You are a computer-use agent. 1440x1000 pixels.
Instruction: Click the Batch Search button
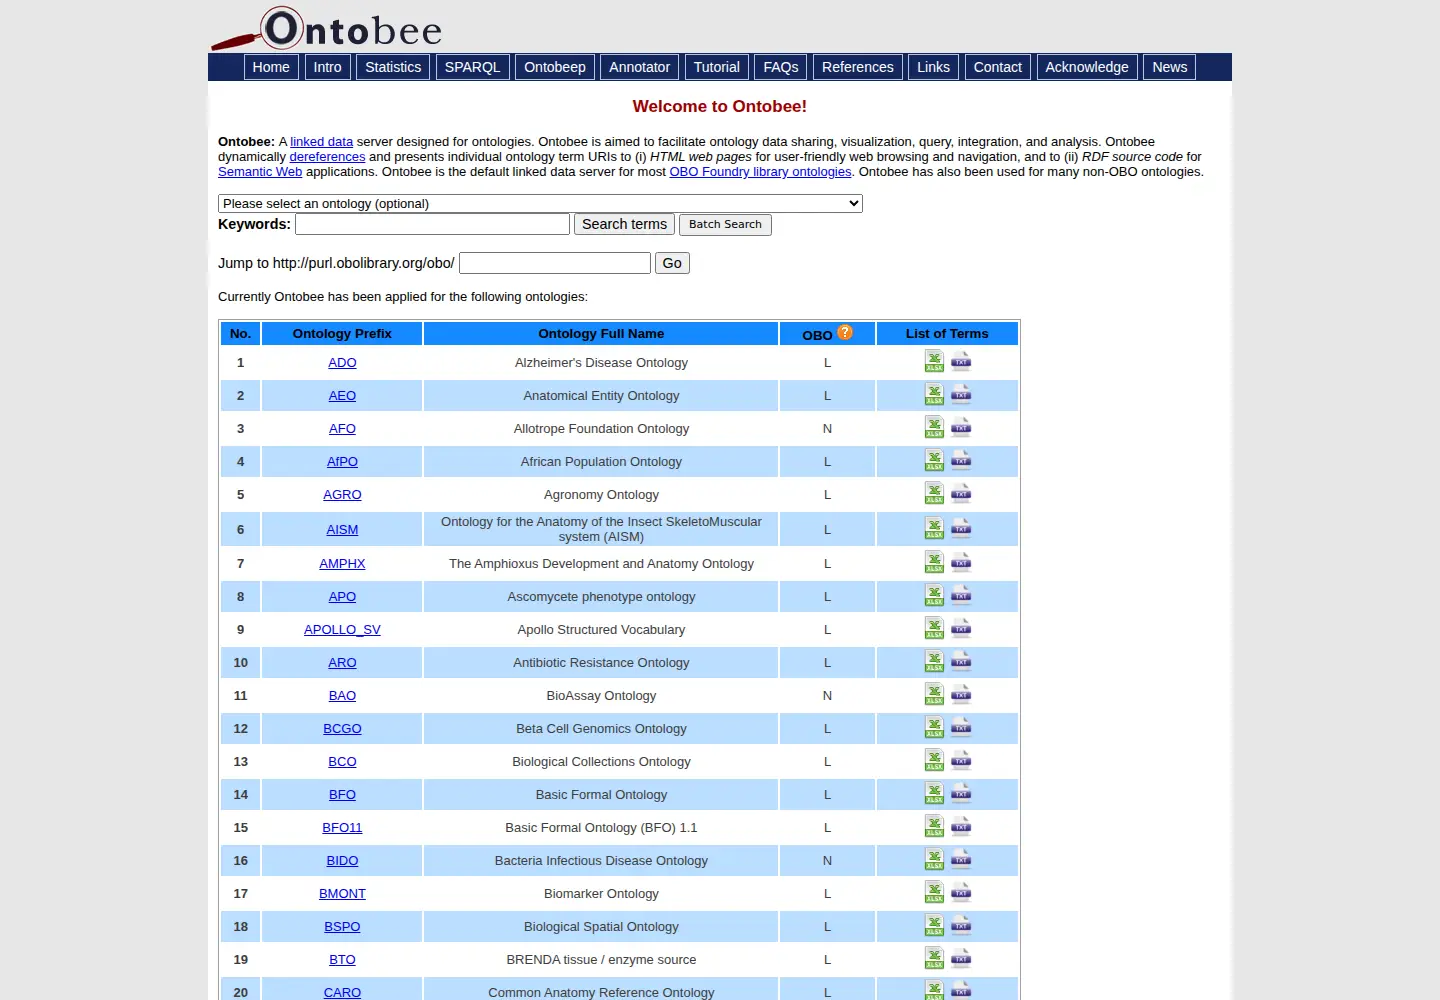coord(725,225)
